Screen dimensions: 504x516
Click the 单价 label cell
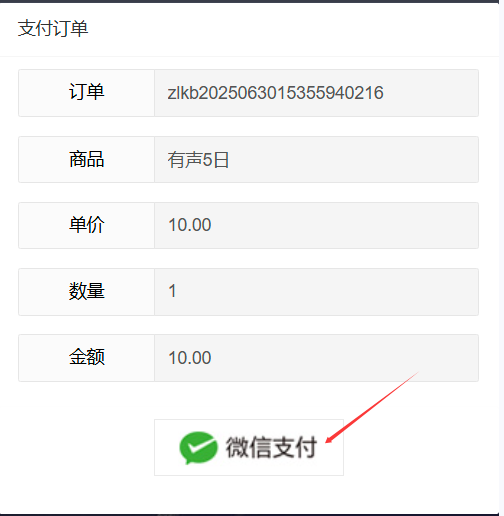pyautogui.click(x=86, y=225)
